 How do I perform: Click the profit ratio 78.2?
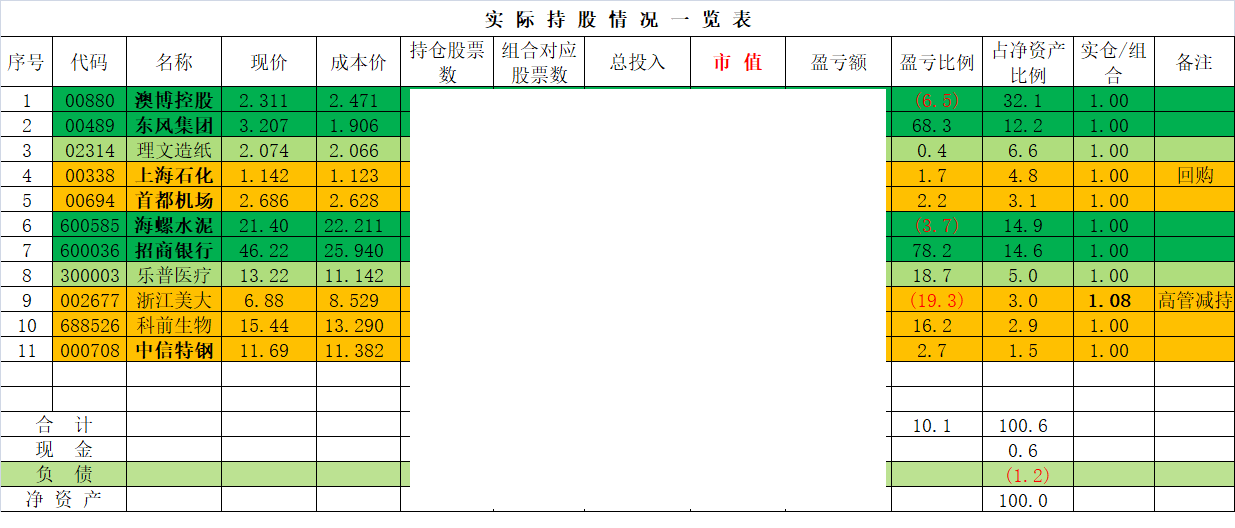click(x=937, y=251)
